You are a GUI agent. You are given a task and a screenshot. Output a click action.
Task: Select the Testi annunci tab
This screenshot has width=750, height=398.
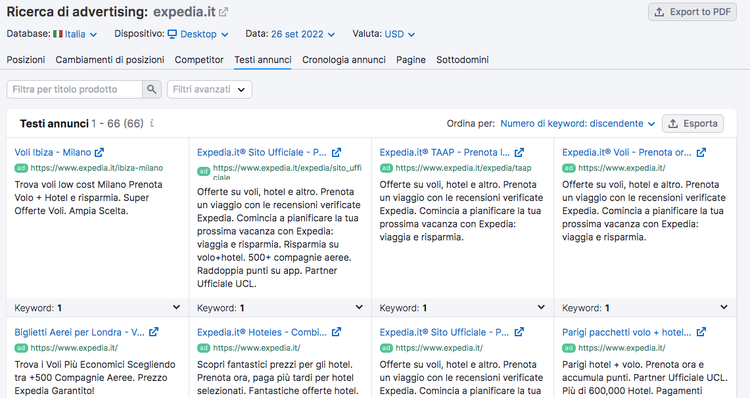pos(263,60)
